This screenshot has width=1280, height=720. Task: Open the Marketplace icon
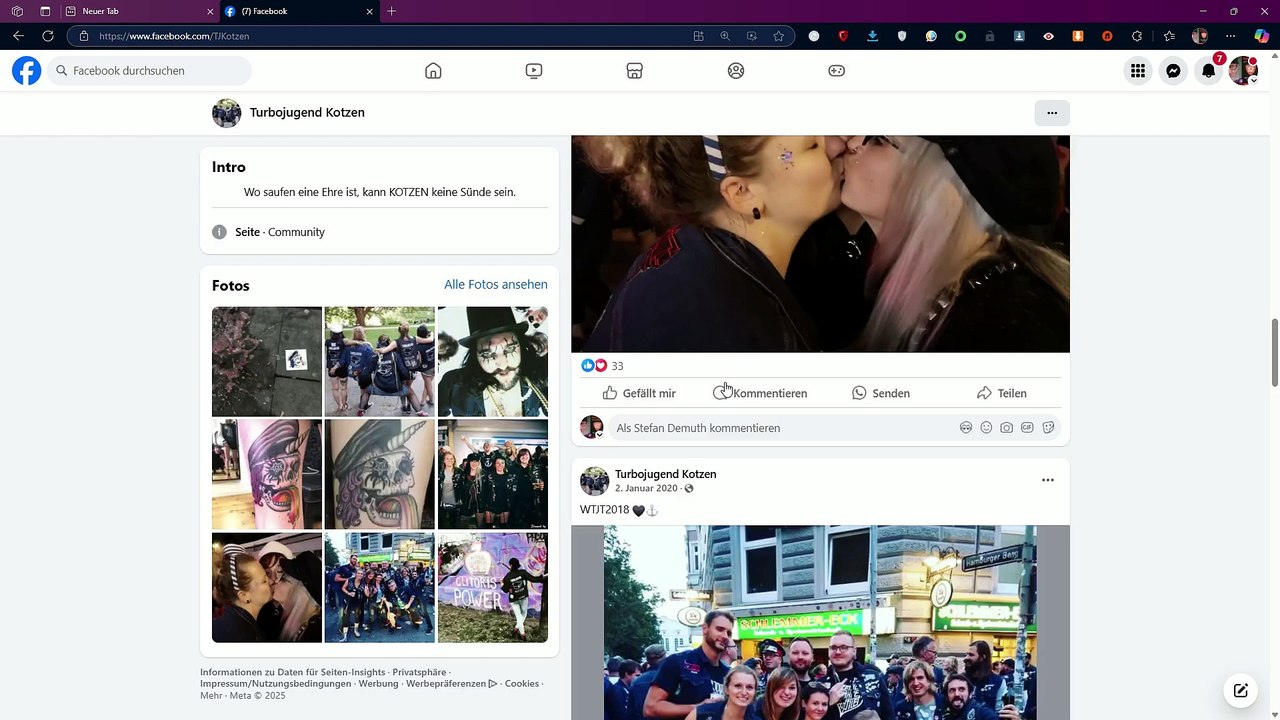coord(634,71)
